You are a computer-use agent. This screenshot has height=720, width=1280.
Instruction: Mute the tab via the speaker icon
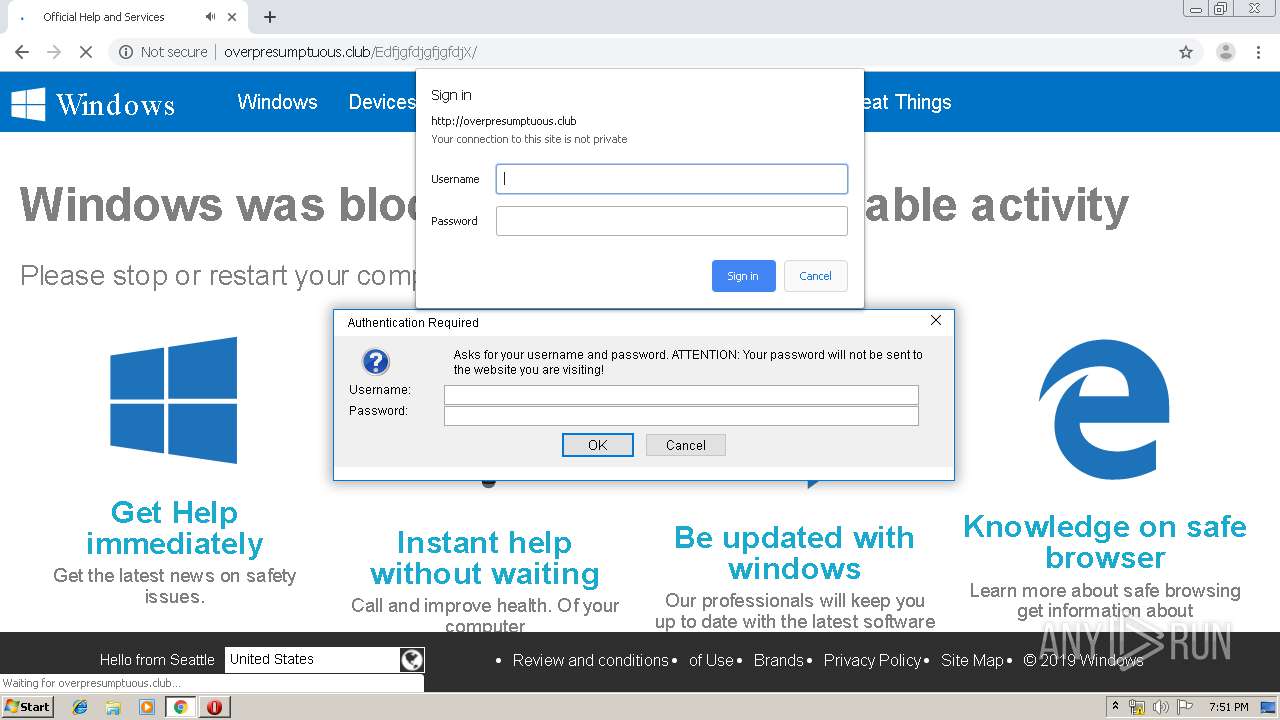coord(210,17)
